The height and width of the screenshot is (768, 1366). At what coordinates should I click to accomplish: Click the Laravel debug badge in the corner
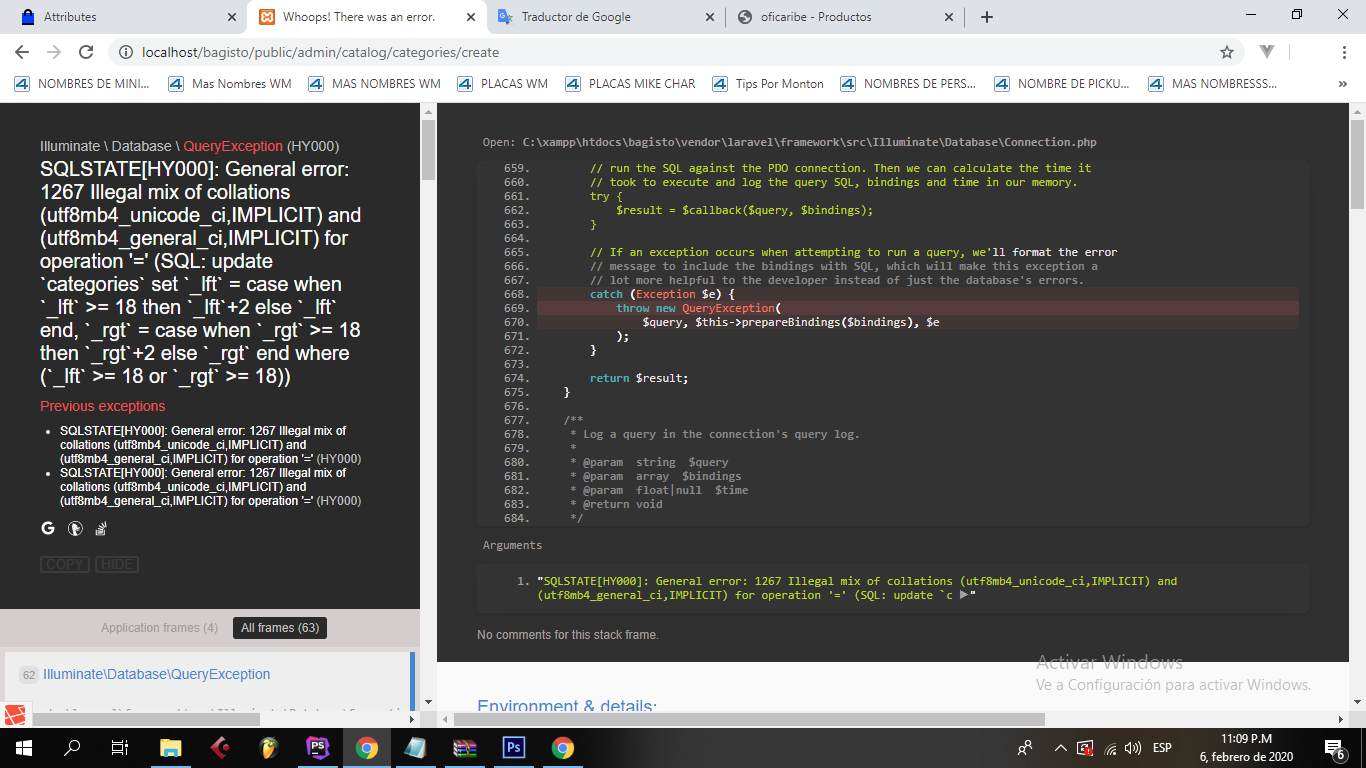click(15, 715)
